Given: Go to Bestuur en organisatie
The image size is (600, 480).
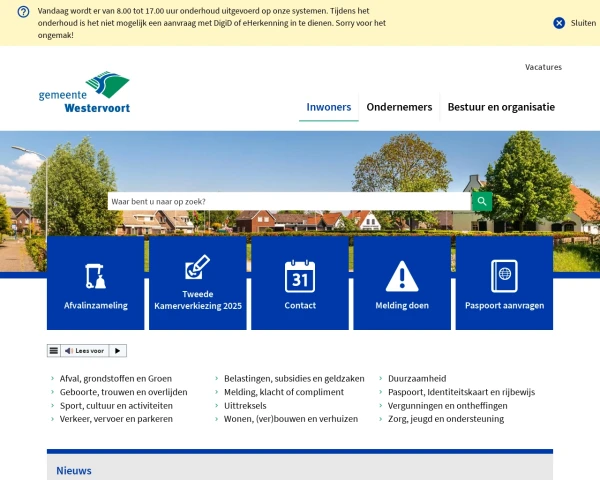Looking at the screenshot, I should point(500,107).
